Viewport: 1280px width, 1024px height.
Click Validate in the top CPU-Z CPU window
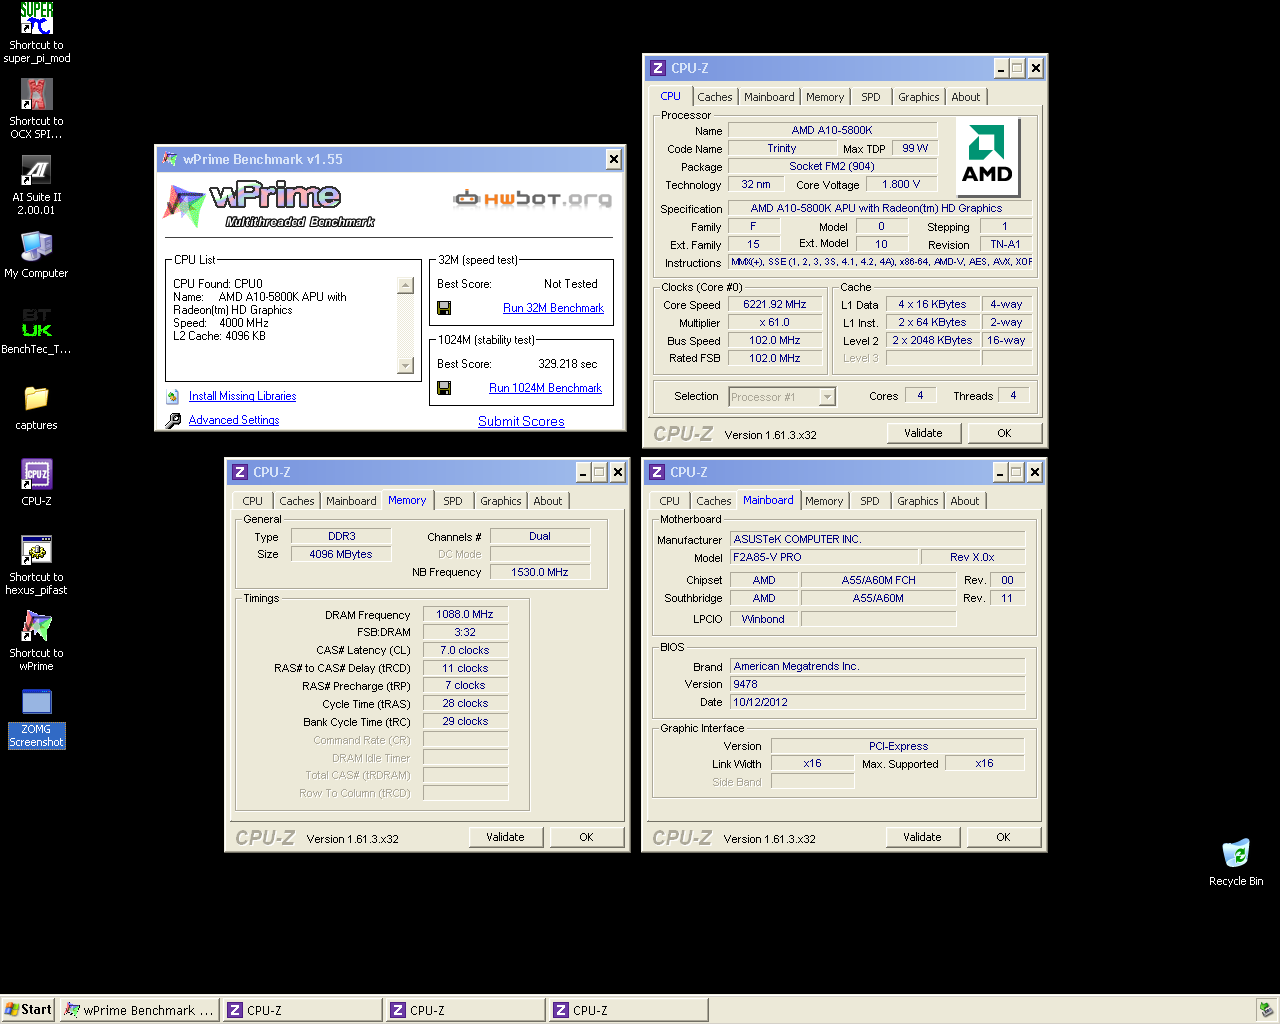[x=924, y=433]
